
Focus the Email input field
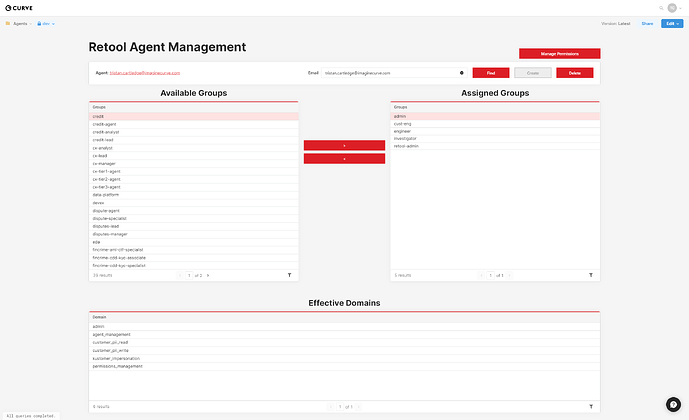[x=393, y=73]
